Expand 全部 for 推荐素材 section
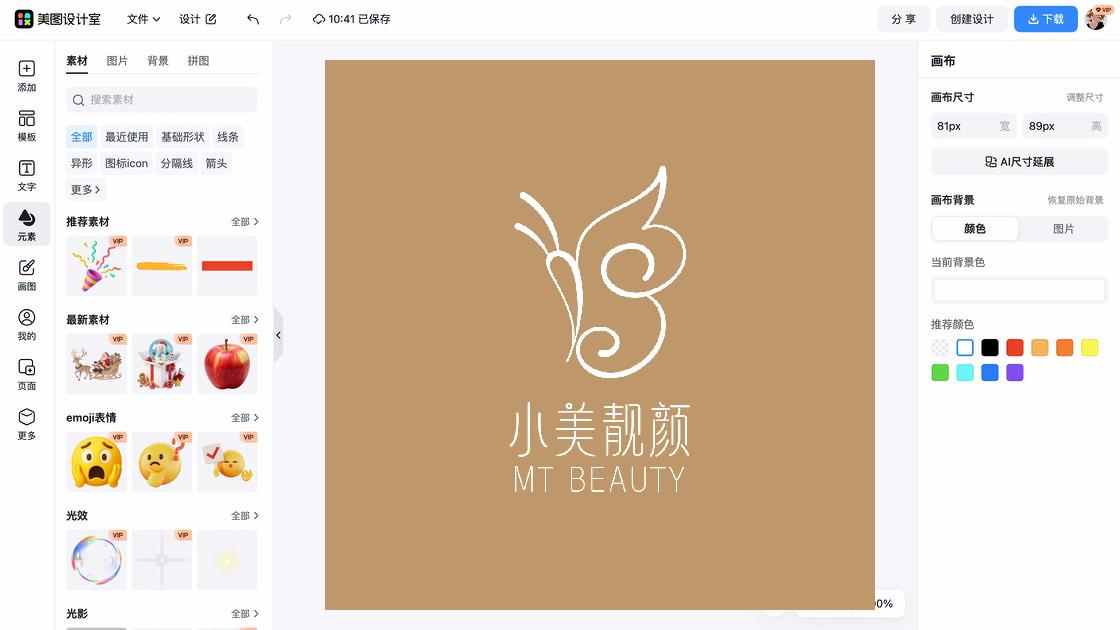The height and width of the screenshot is (630, 1120). (244, 222)
